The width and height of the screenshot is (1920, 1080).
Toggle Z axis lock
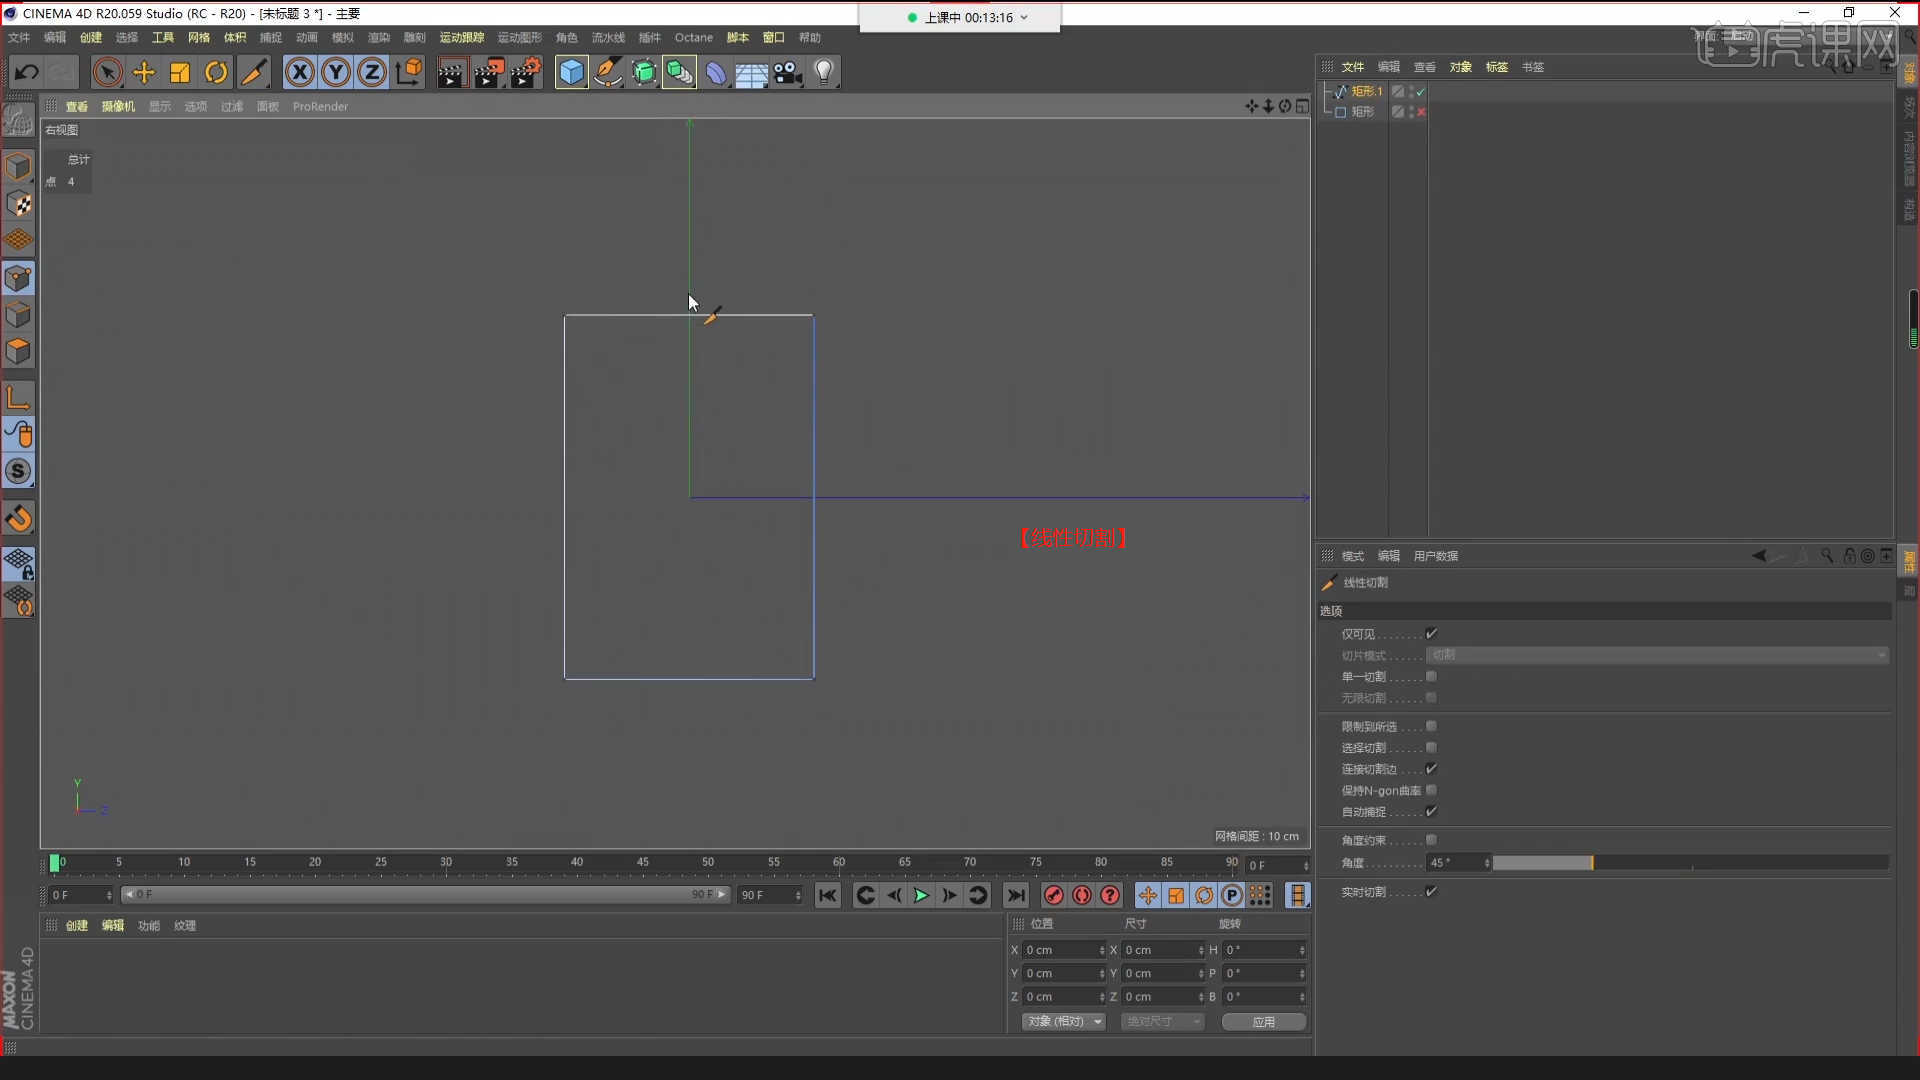click(372, 72)
